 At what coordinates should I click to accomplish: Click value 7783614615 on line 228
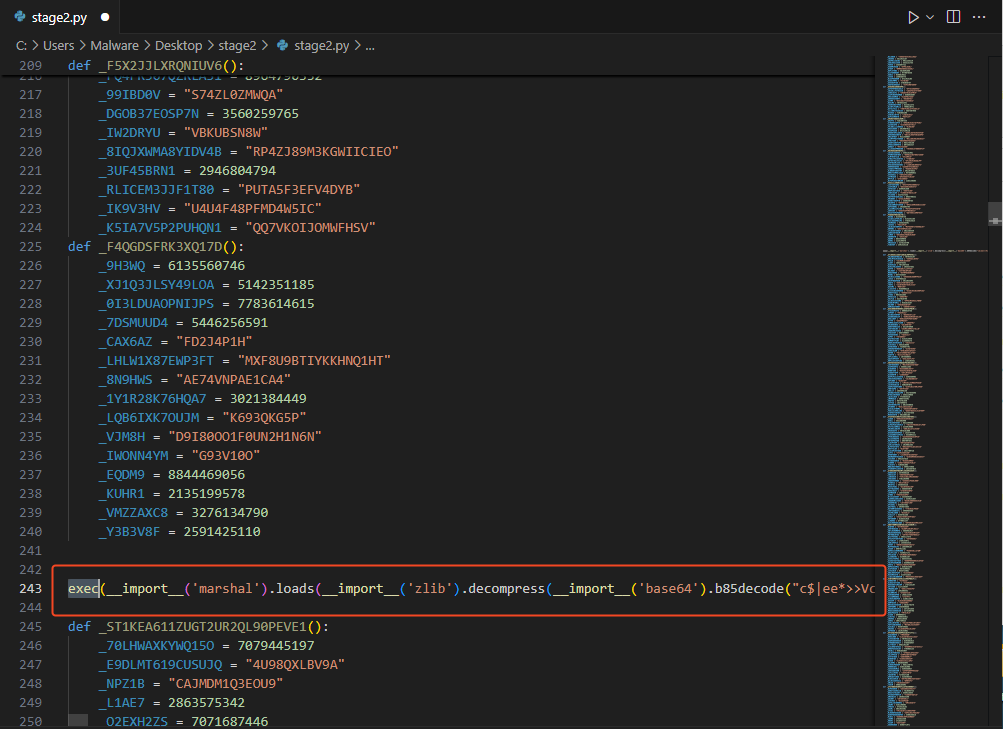coord(276,303)
